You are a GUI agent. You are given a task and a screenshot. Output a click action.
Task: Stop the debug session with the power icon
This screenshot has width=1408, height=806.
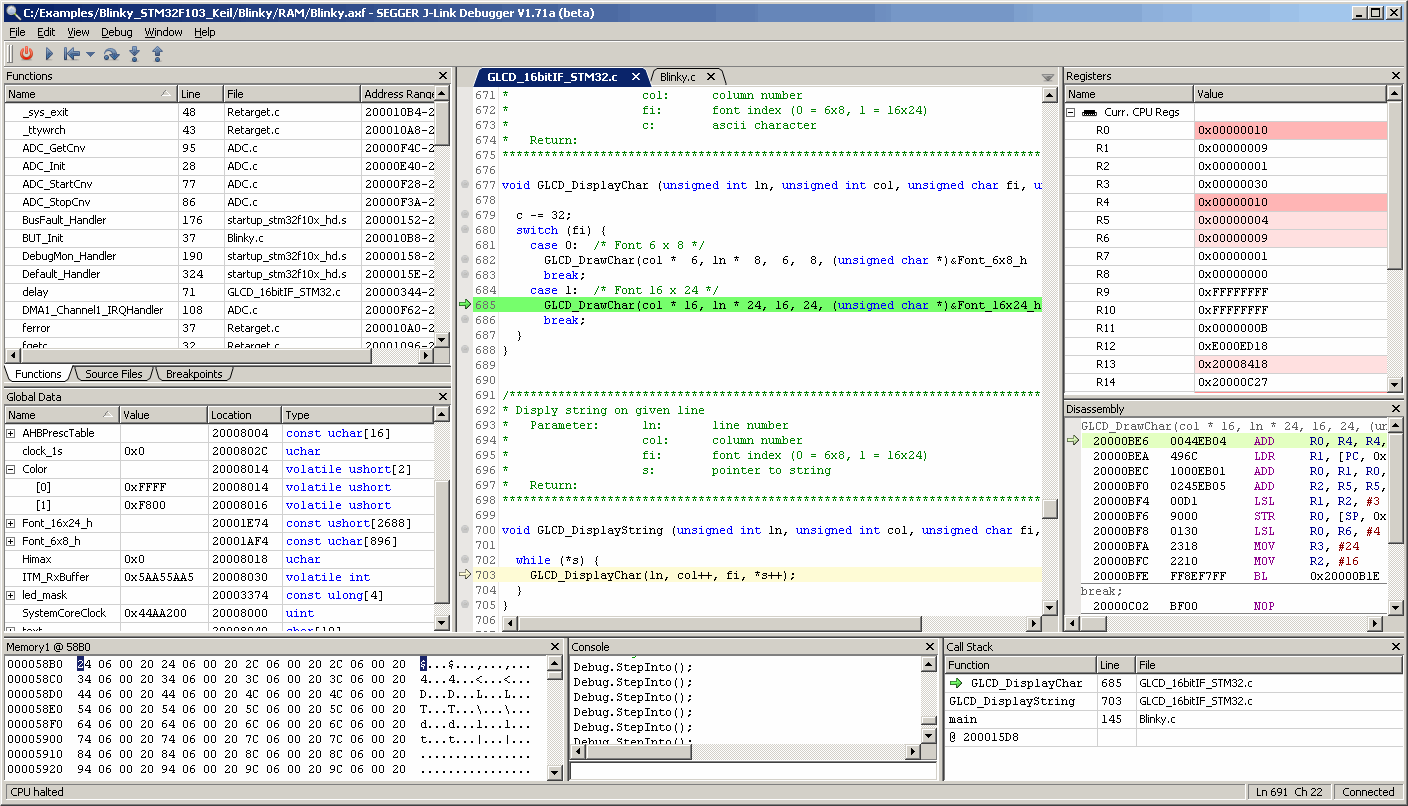27,54
